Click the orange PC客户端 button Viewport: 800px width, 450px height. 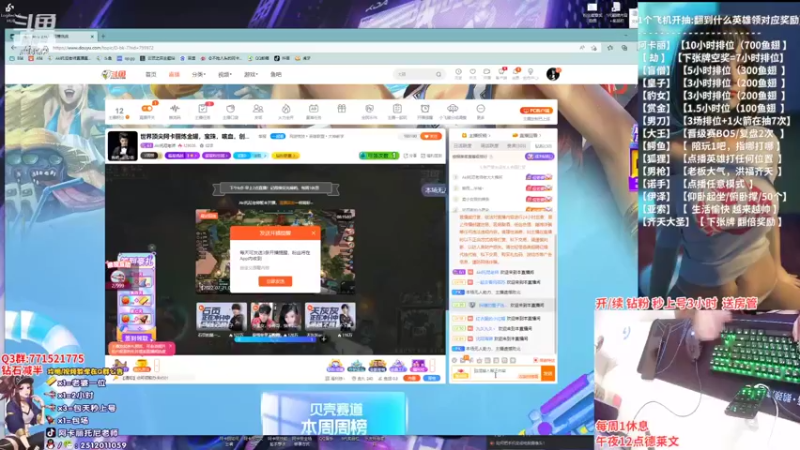tap(536, 110)
